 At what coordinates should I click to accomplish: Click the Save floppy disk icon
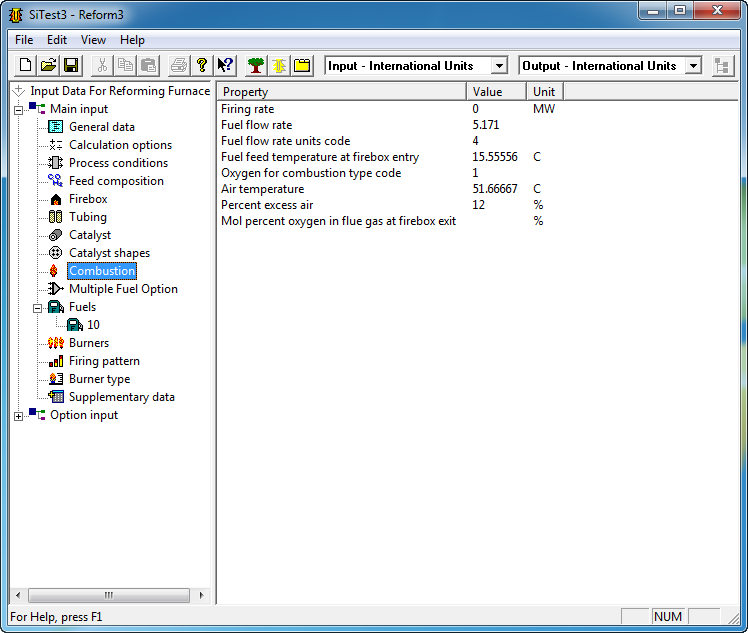(71, 65)
